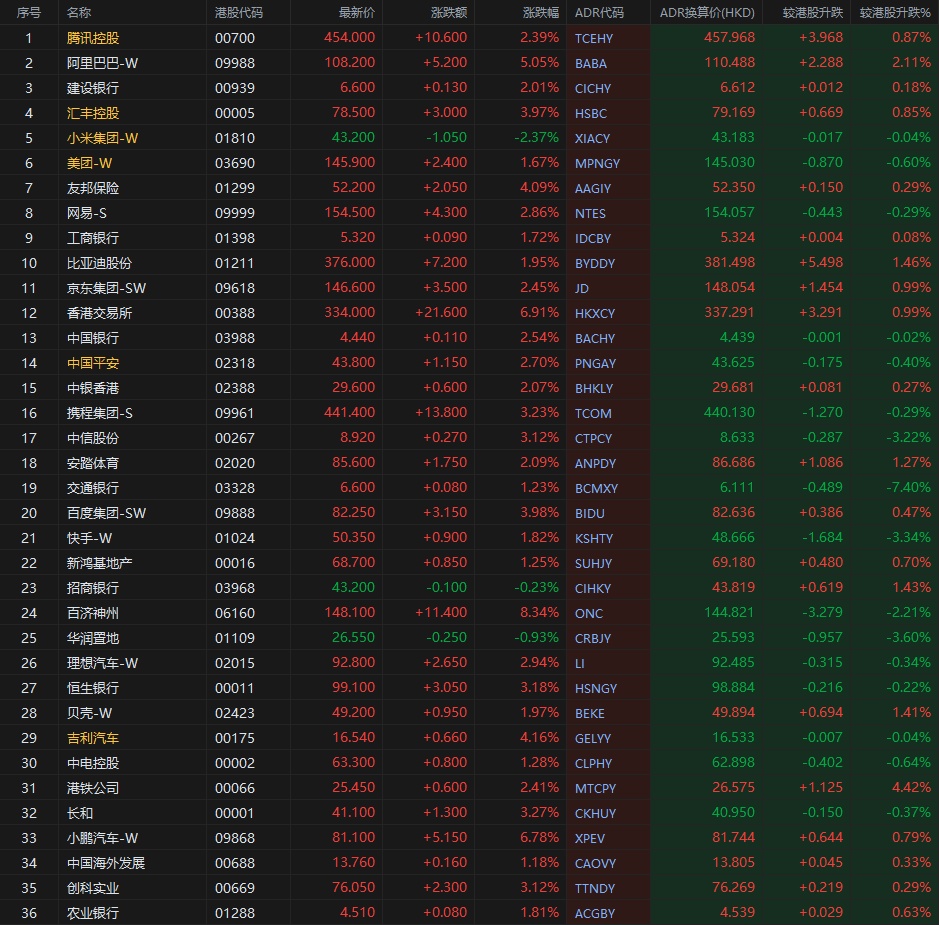Click the 中银香港 stock name
This screenshot has width=939, height=925.
click(93, 388)
